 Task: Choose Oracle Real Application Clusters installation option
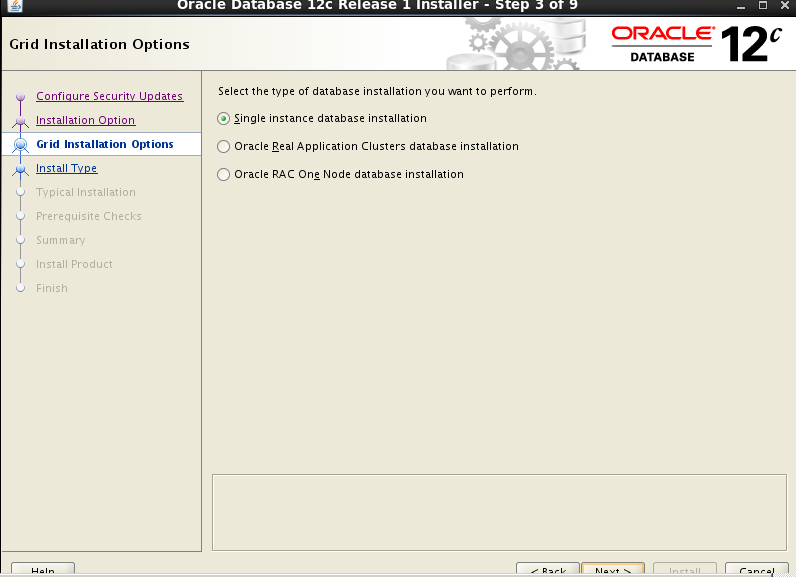tap(223, 146)
